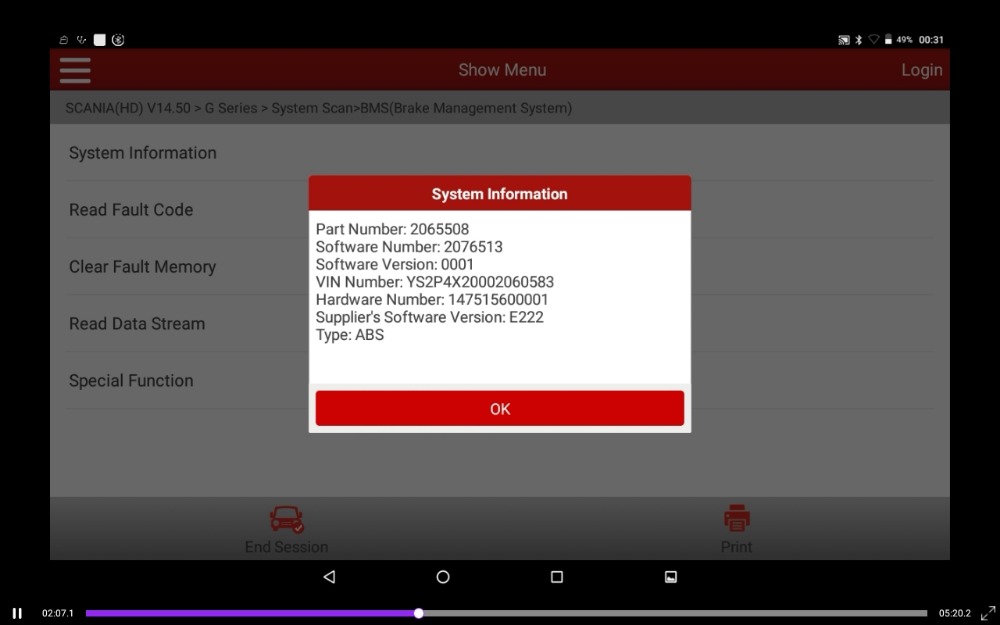Tap the Android back navigation triangle

point(329,577)
